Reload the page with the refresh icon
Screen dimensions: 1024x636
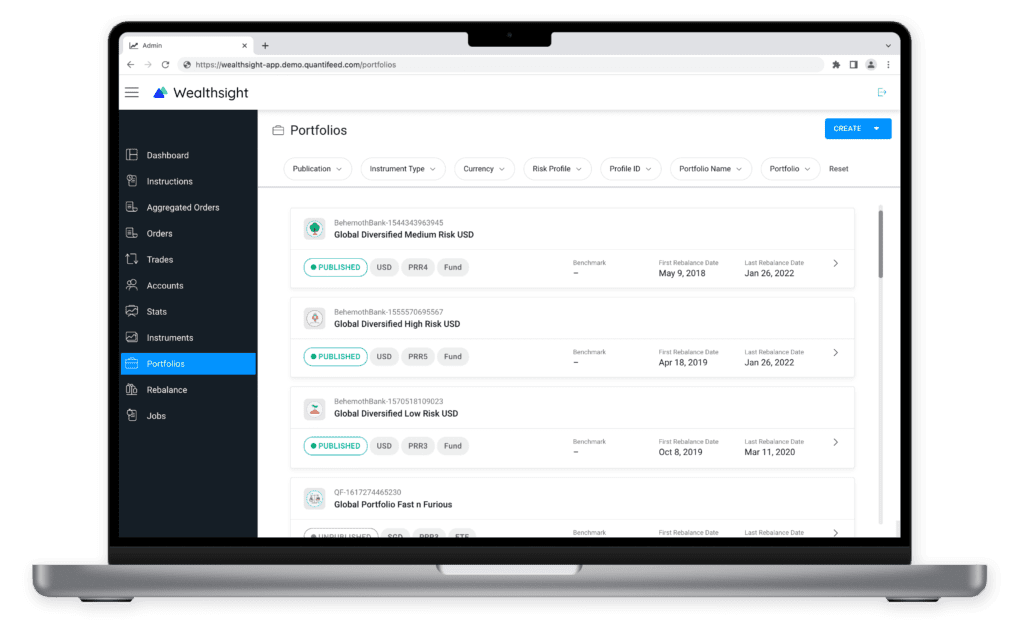point(165,65)
